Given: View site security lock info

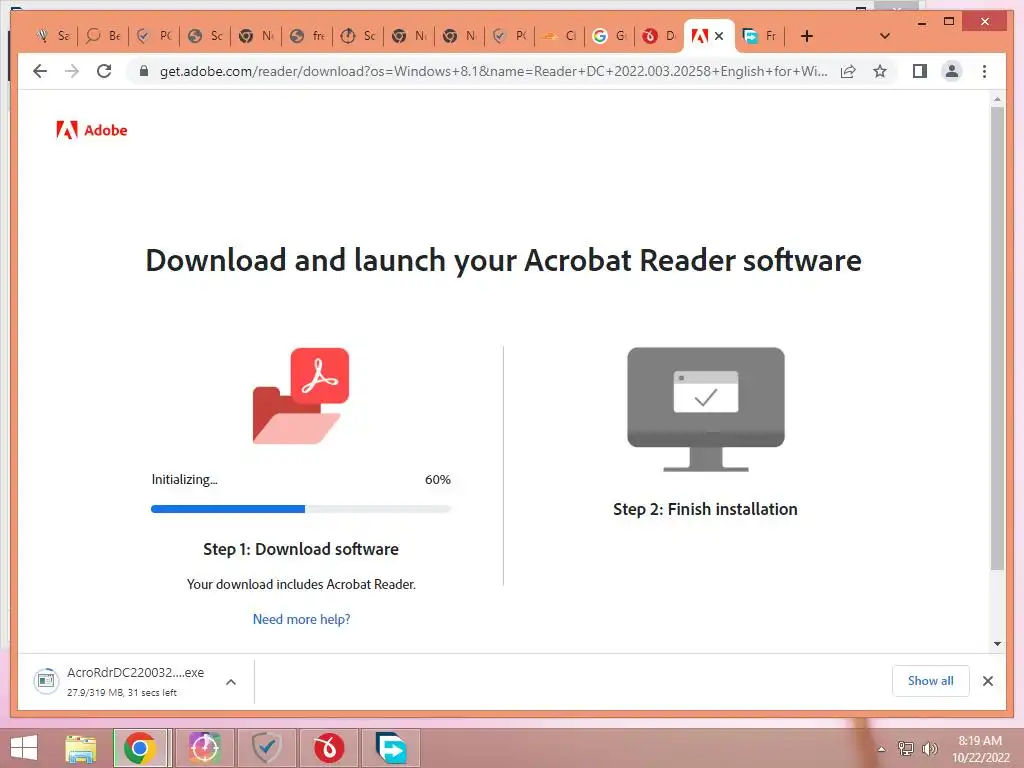Looking at the screenshot, I should coord(144,71).
